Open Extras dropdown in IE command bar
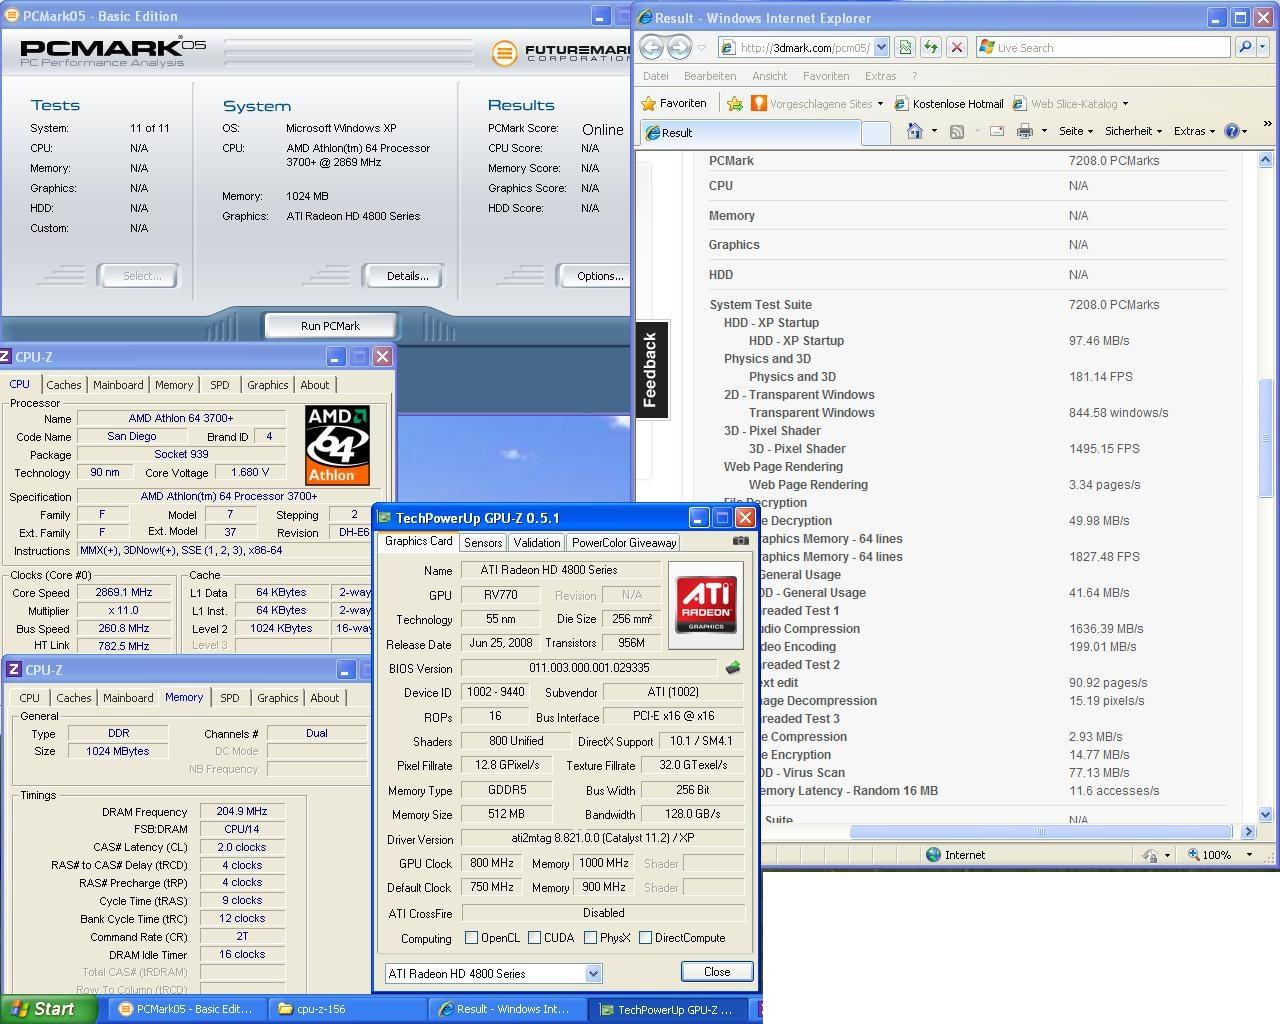This screenshot has height=1024, width=1280. point(1194,131)
